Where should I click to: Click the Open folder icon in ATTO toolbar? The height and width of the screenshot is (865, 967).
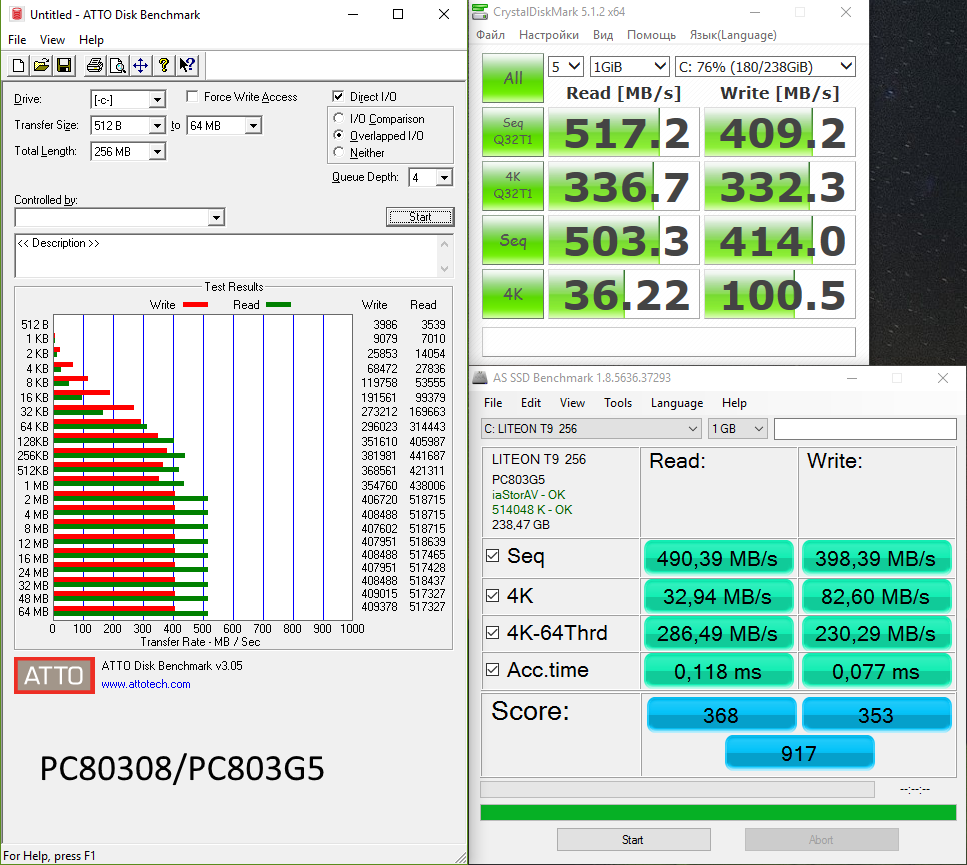click(x=41, y=65)
